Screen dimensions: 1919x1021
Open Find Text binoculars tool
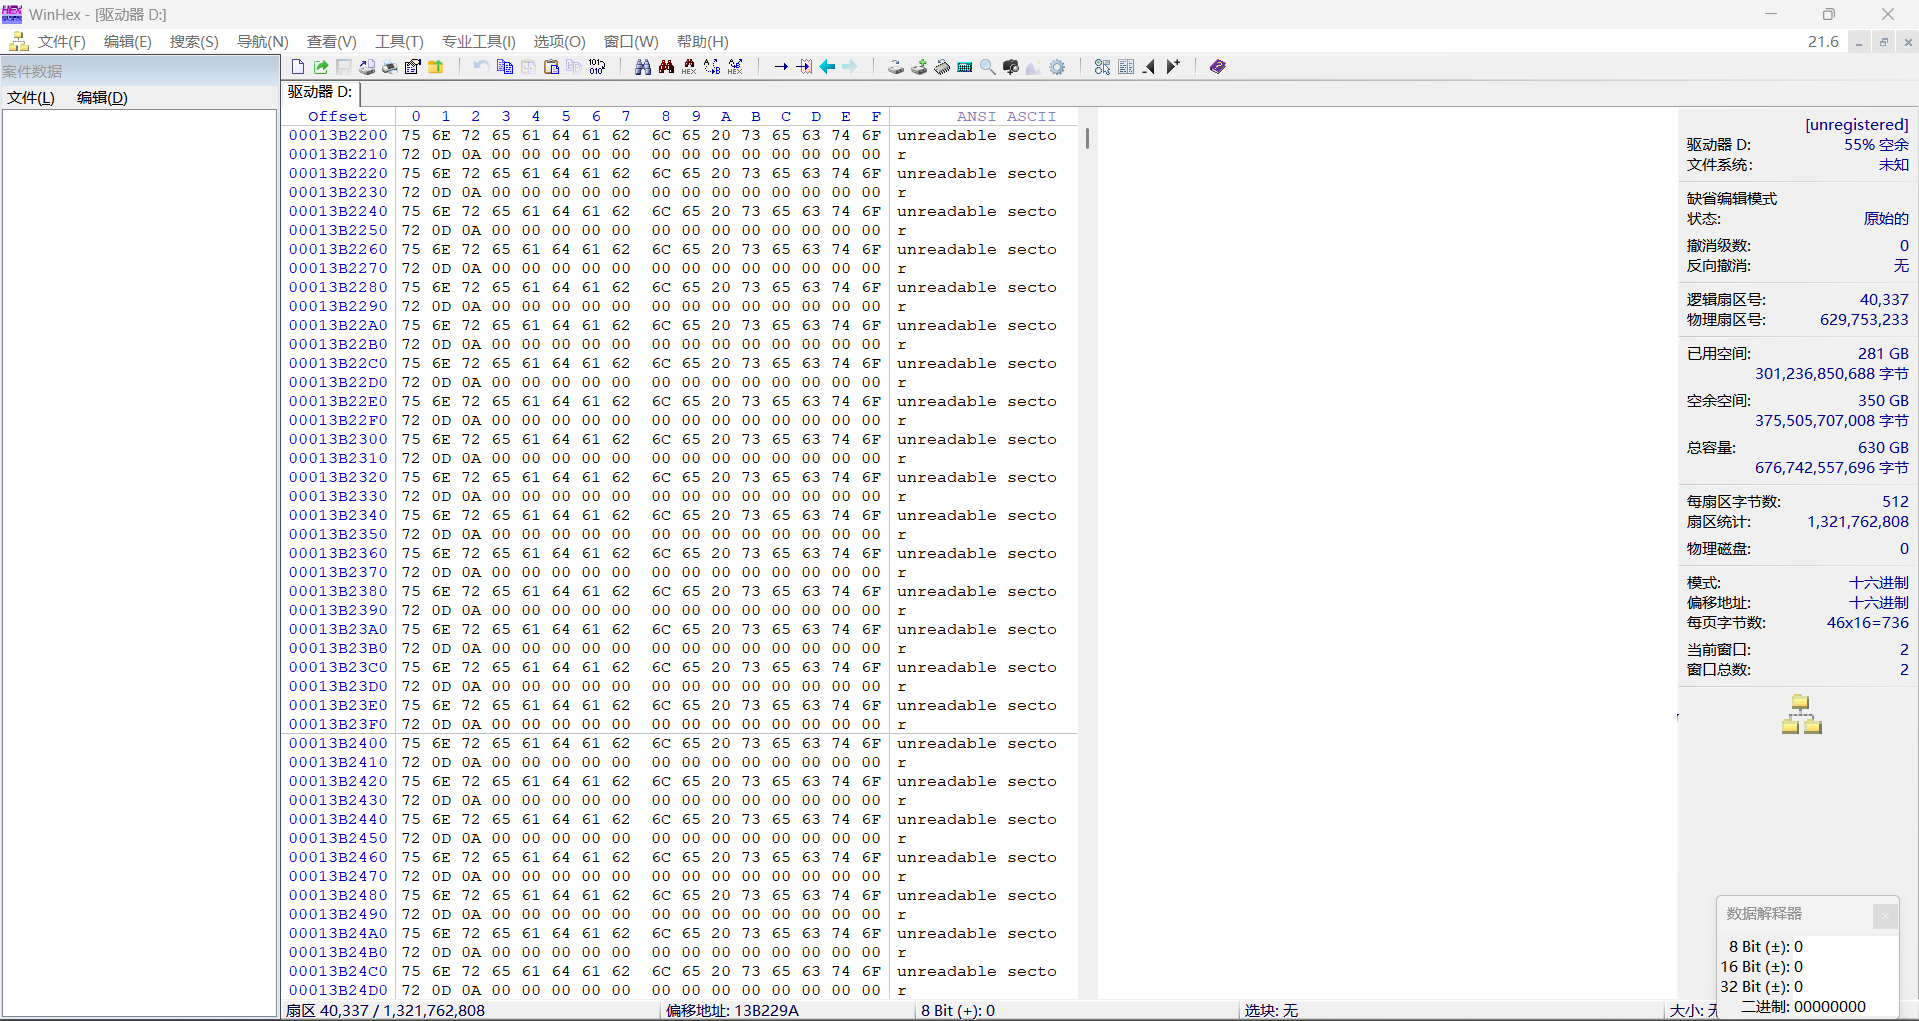point(643,67)
